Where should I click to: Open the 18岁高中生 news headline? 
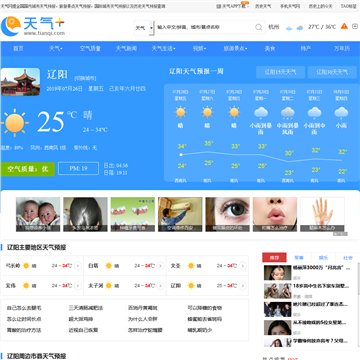321,286
